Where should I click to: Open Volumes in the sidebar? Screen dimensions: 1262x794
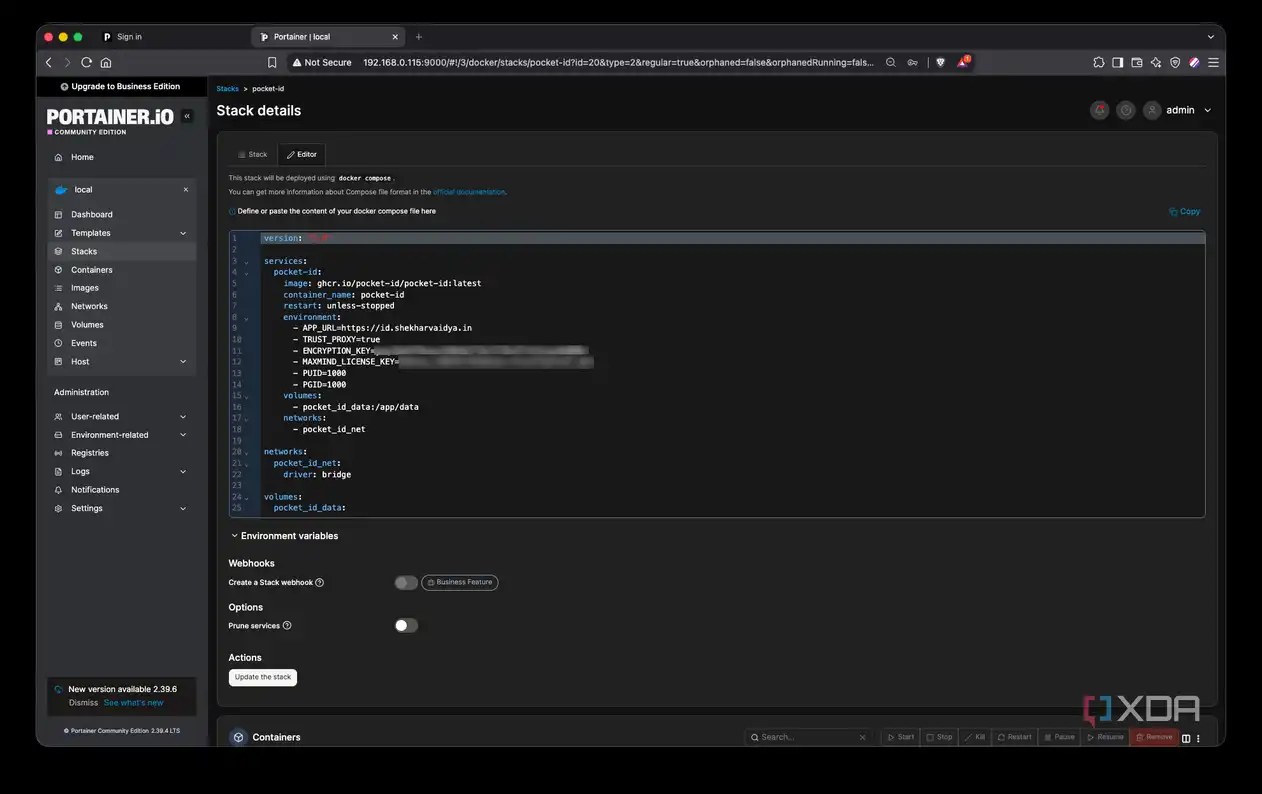pos(87,325)
